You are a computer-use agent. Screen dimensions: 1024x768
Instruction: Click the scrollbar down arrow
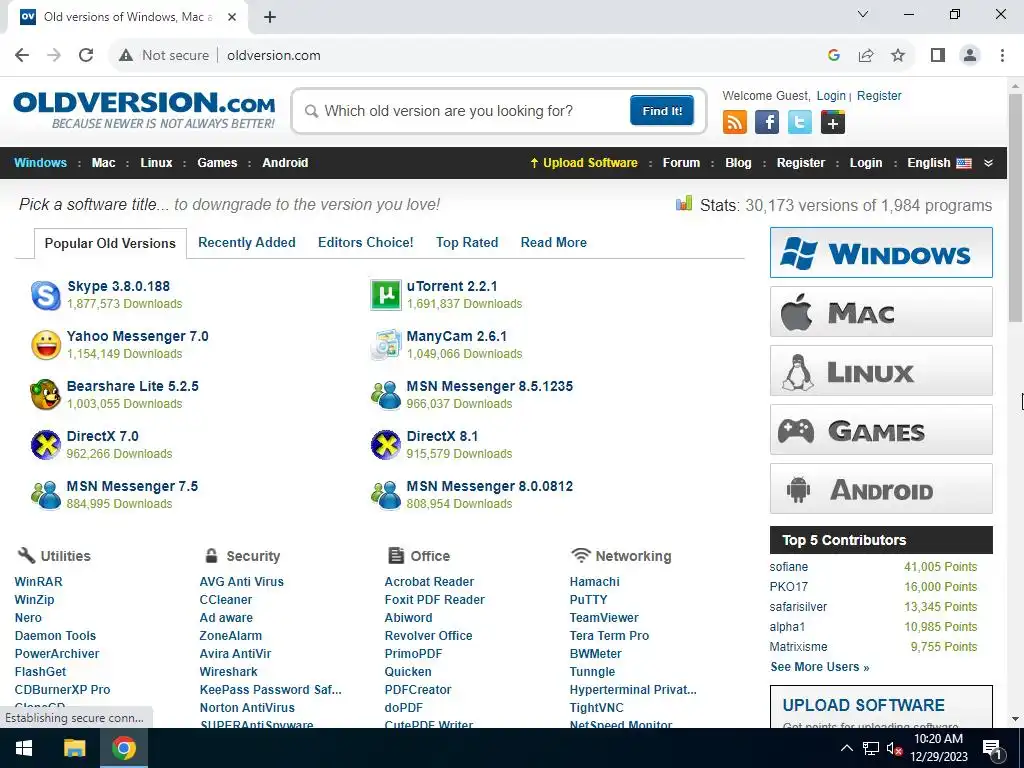1015,719
